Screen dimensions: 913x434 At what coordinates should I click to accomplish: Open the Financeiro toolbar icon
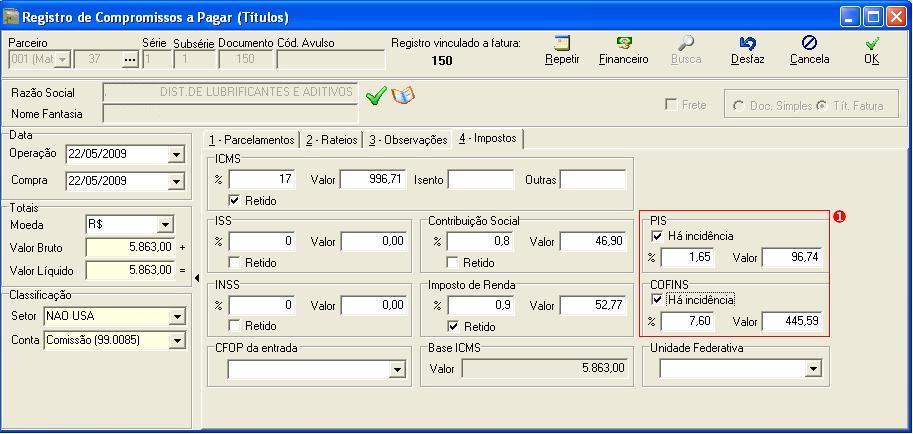point(623,44)
